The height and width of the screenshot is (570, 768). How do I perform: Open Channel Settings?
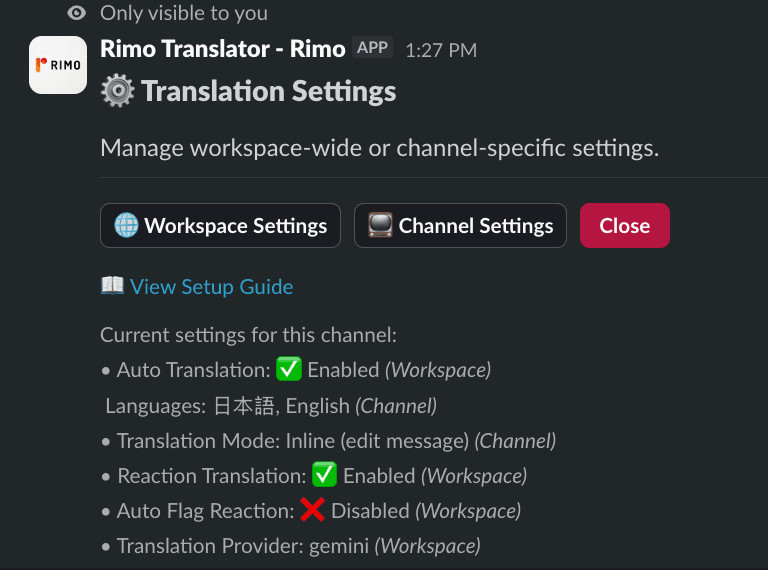(x=460, y=226)
